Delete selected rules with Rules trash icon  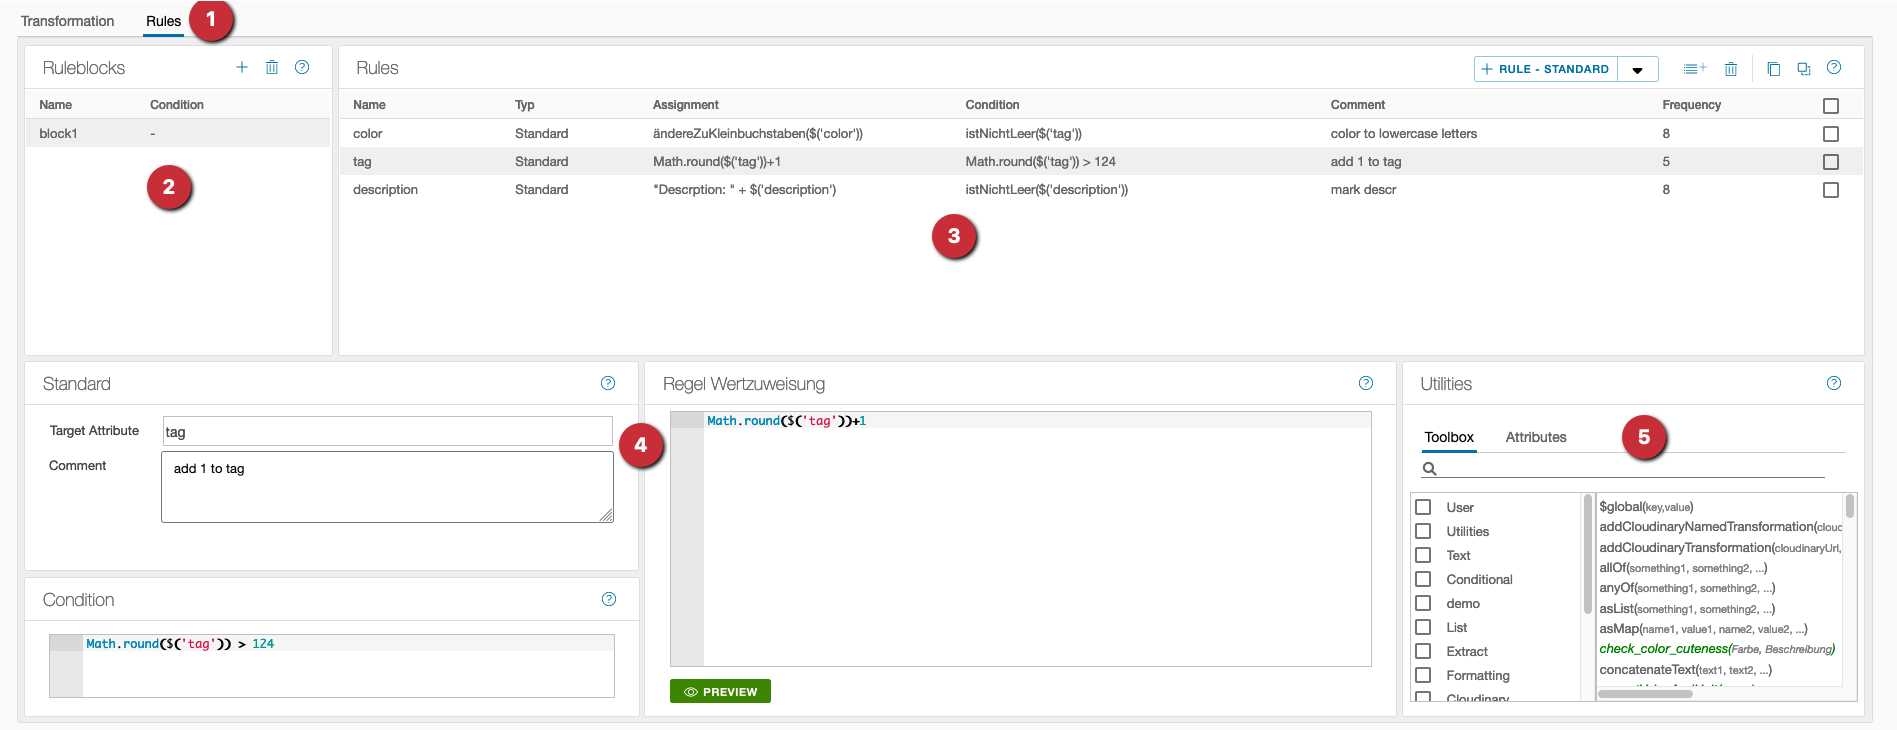(1731, 69)
